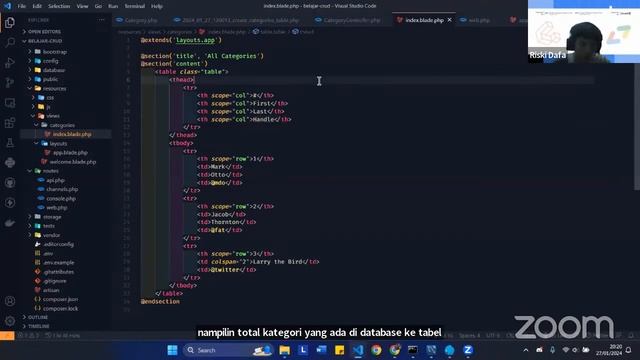Viewport: 640px width, 360px height.
Task: Open the View menu
Action: (x=82, y=6)
